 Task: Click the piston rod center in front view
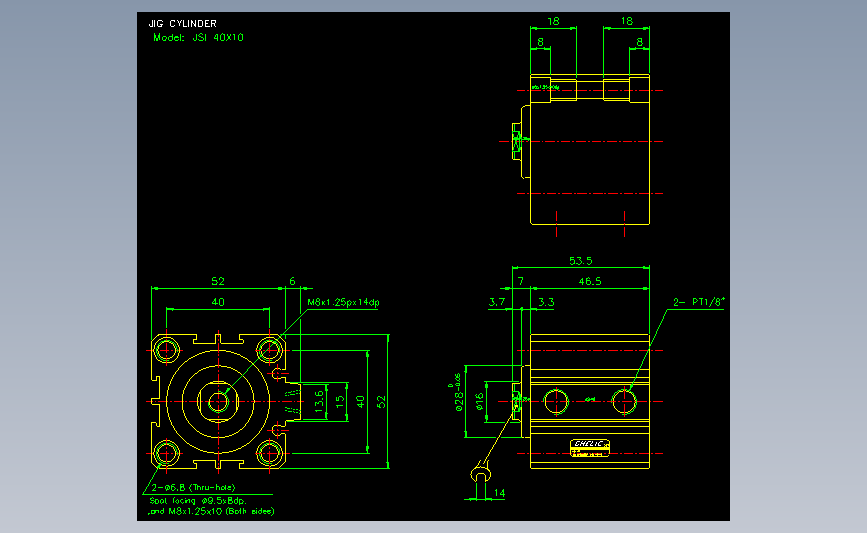pos(218,402)
